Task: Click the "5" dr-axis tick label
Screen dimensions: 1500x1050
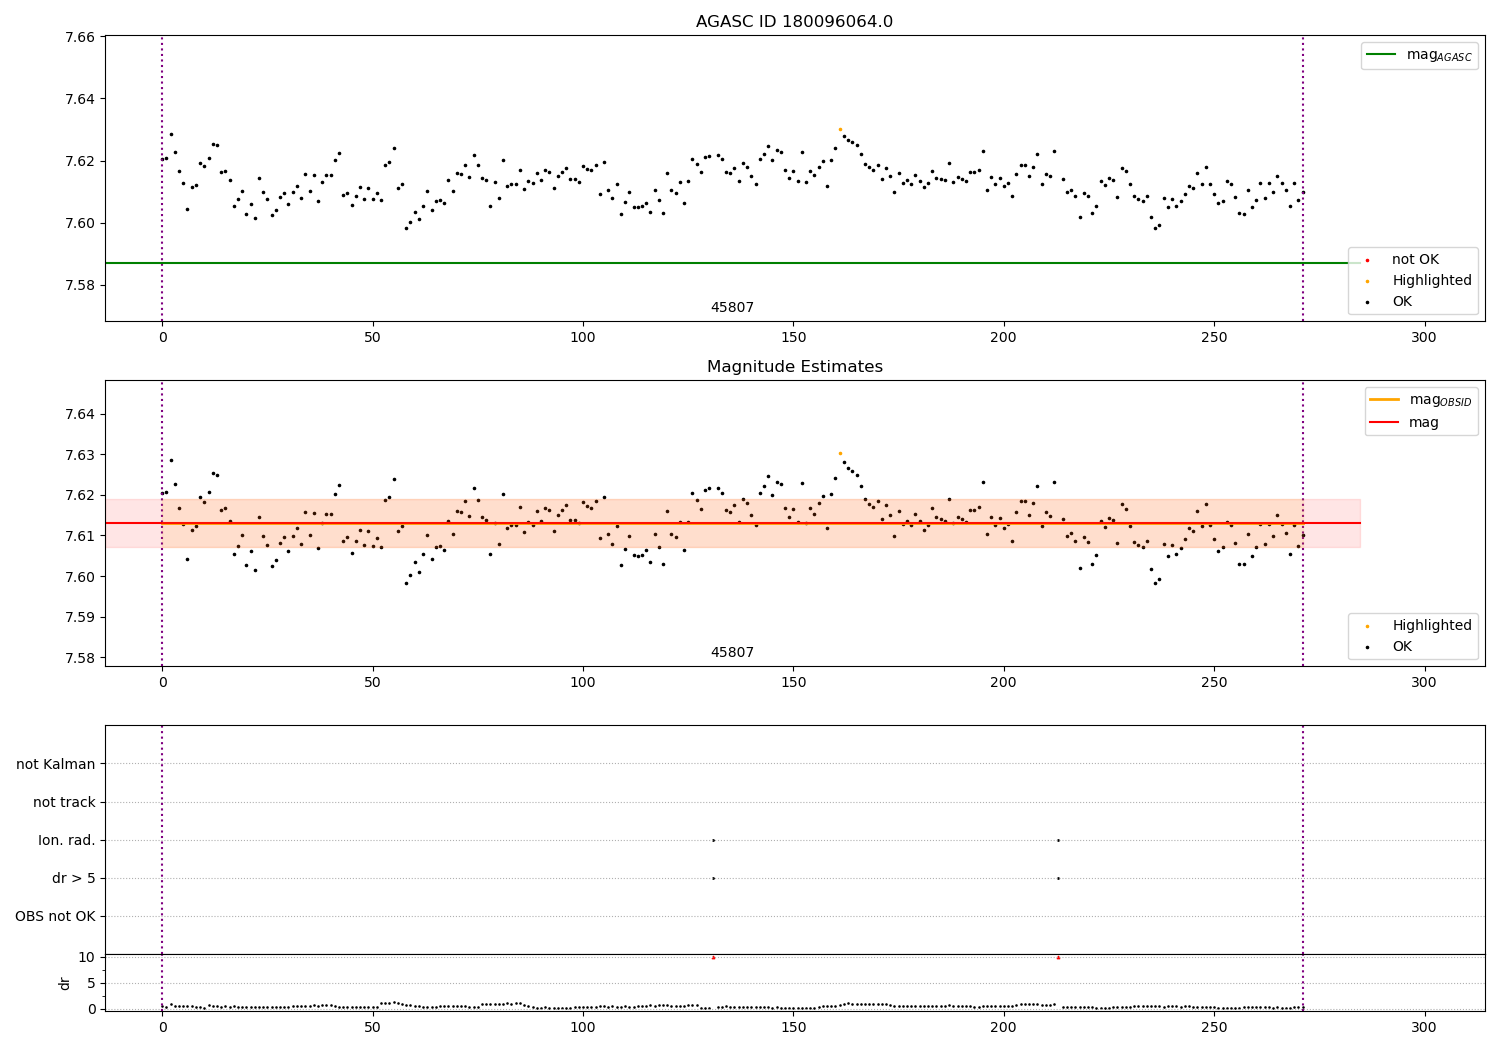Action: point(91,983)
